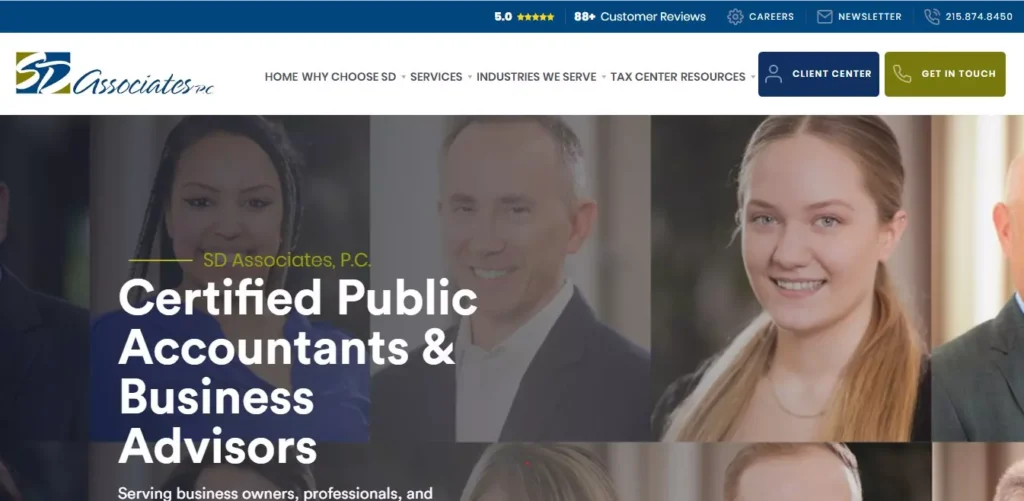
Task: Expand the Services dropdown arrow
Action: coord(470,77)
